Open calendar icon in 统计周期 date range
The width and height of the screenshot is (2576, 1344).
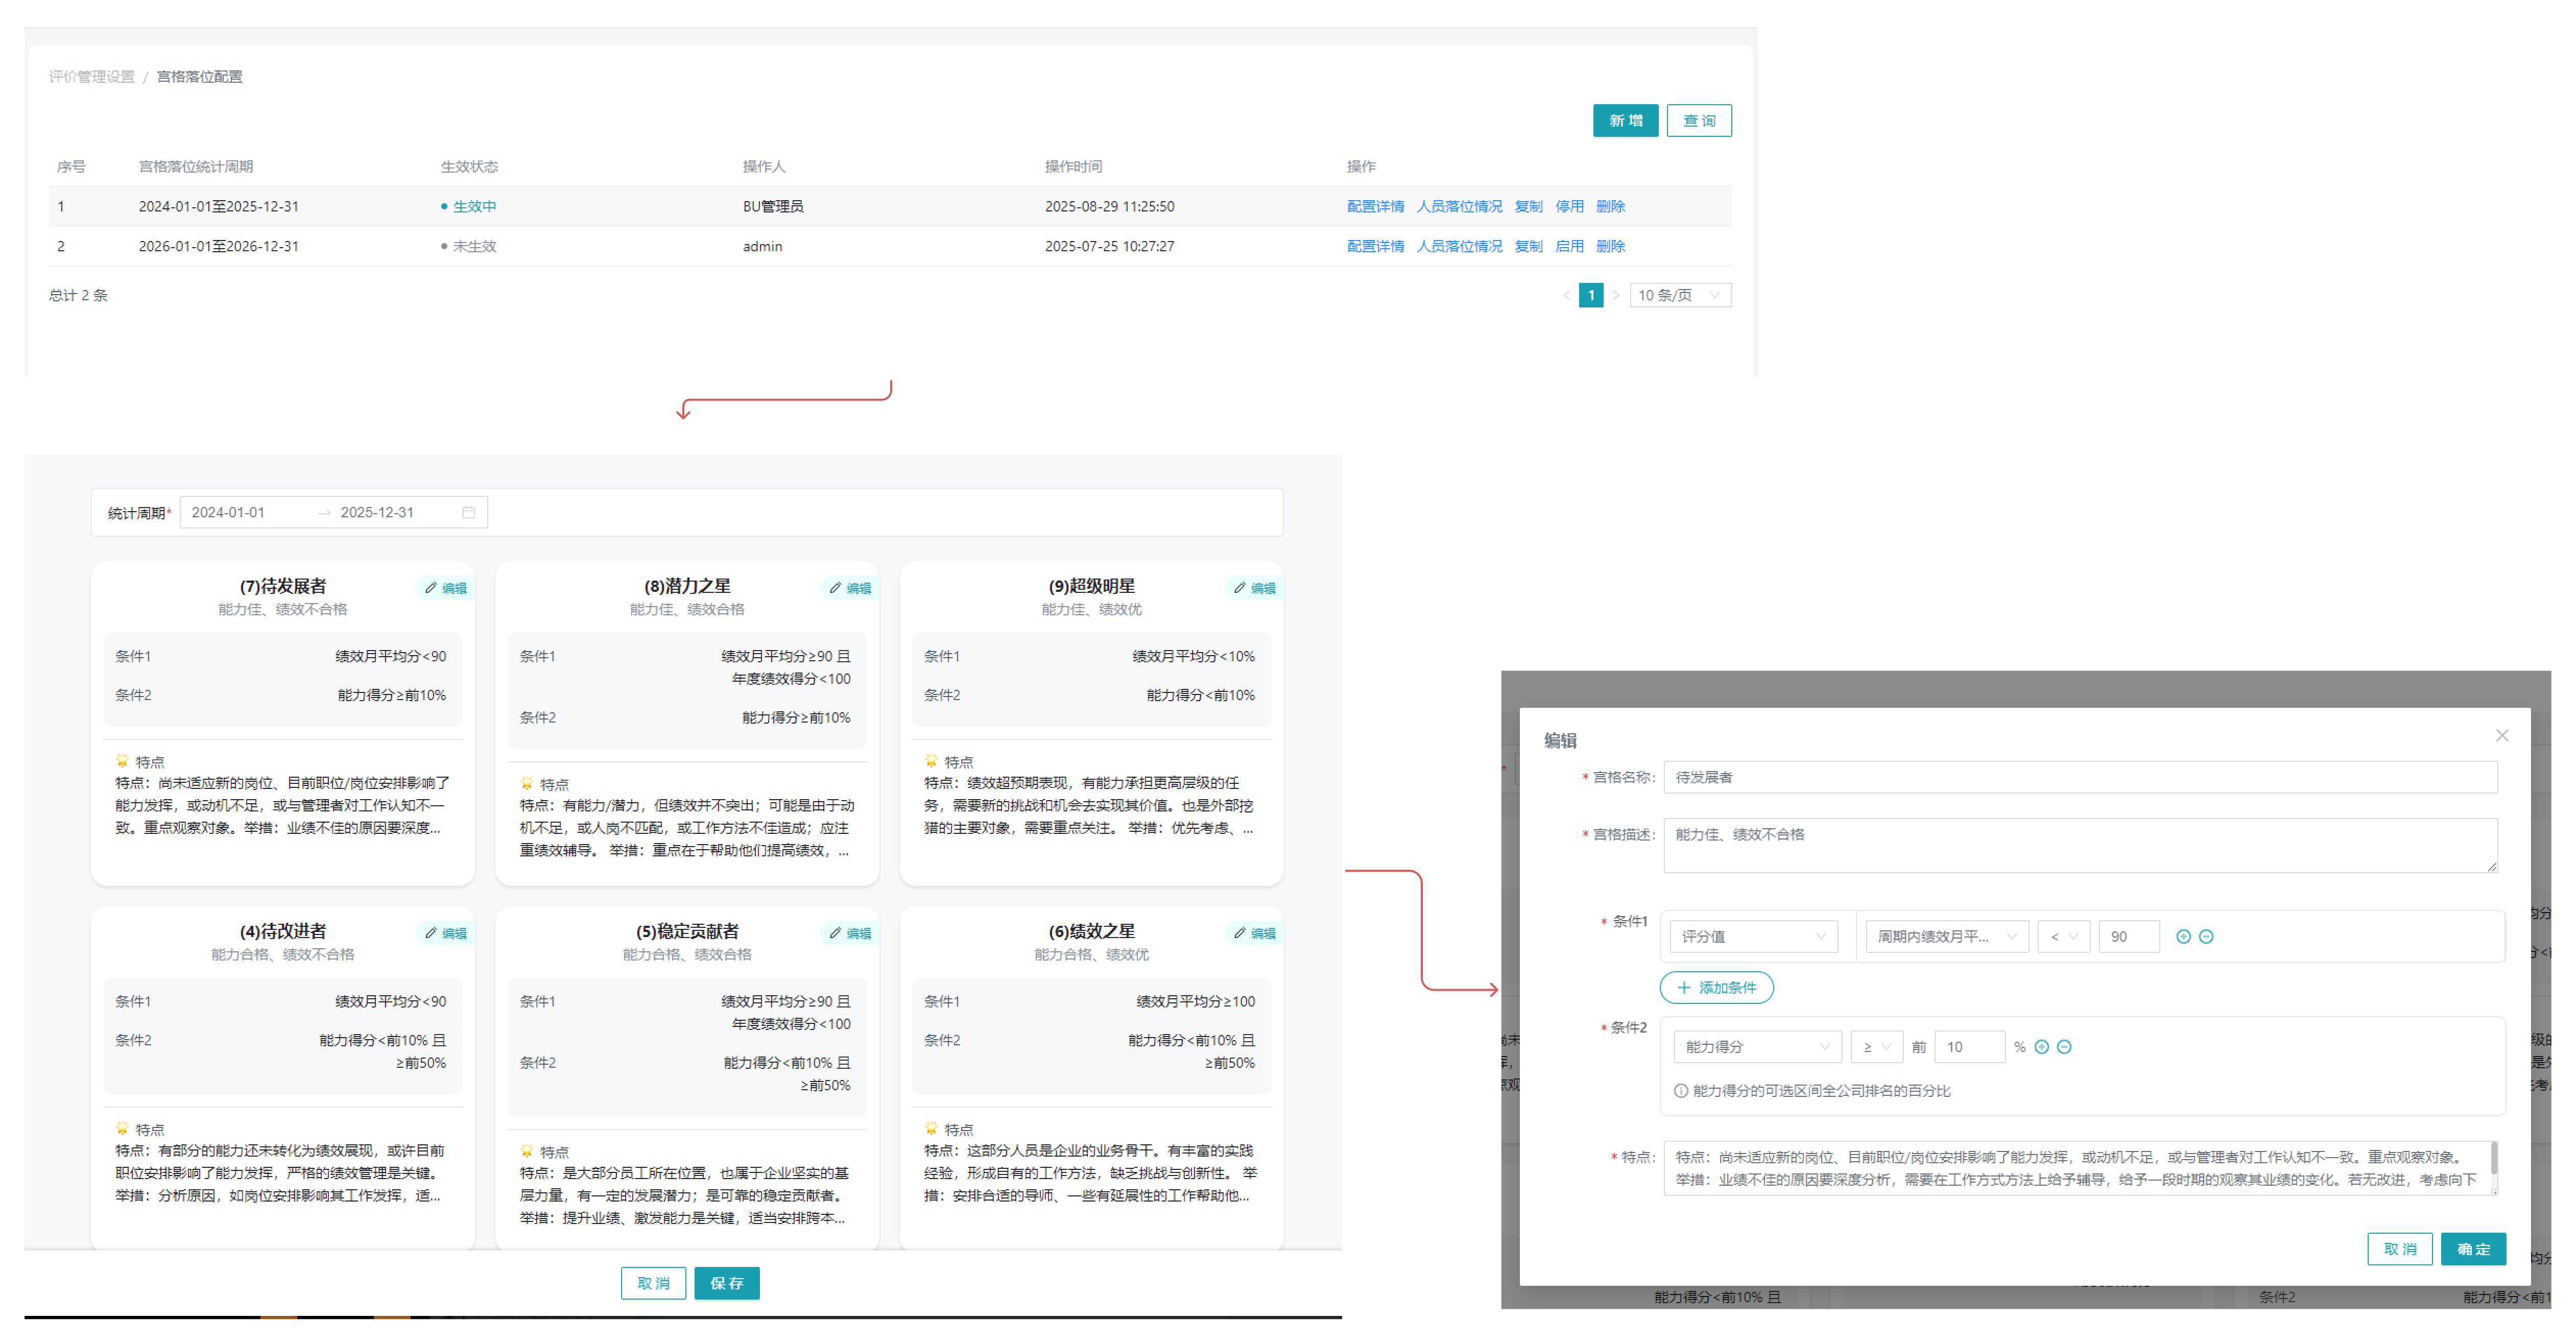click(x=468, y=513)
